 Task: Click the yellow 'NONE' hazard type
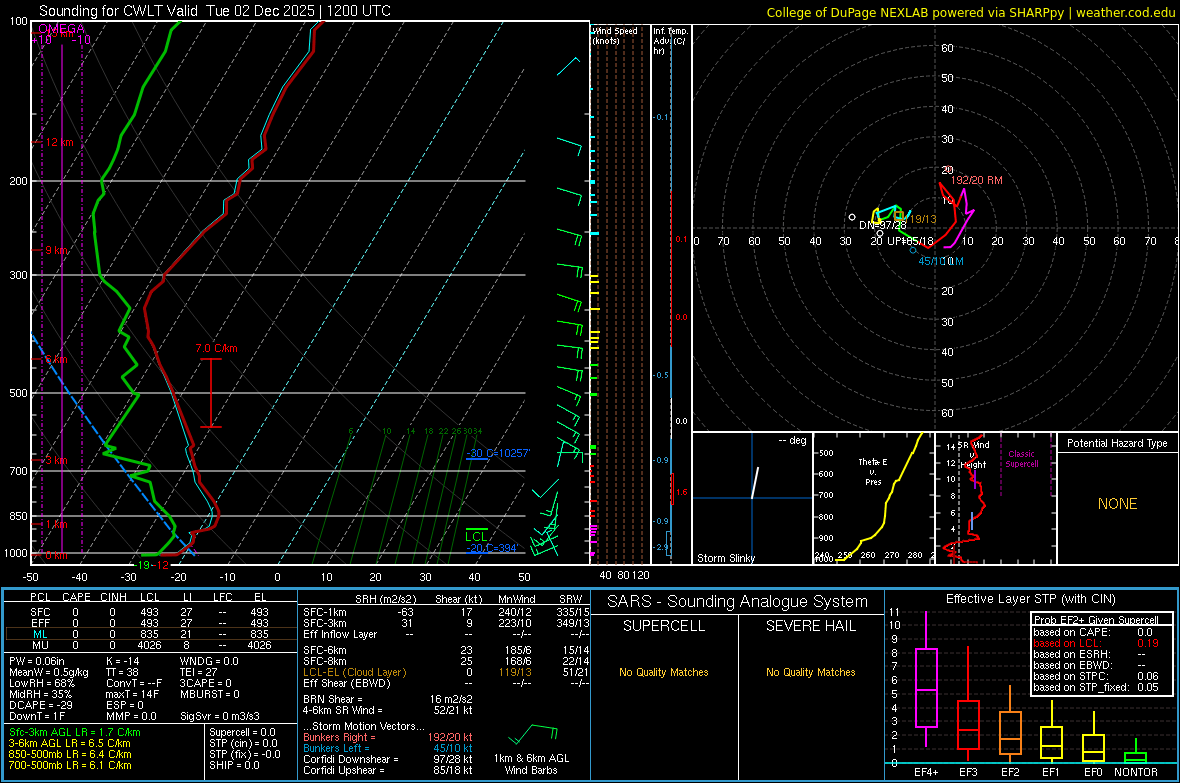[x=1117, y=504]
